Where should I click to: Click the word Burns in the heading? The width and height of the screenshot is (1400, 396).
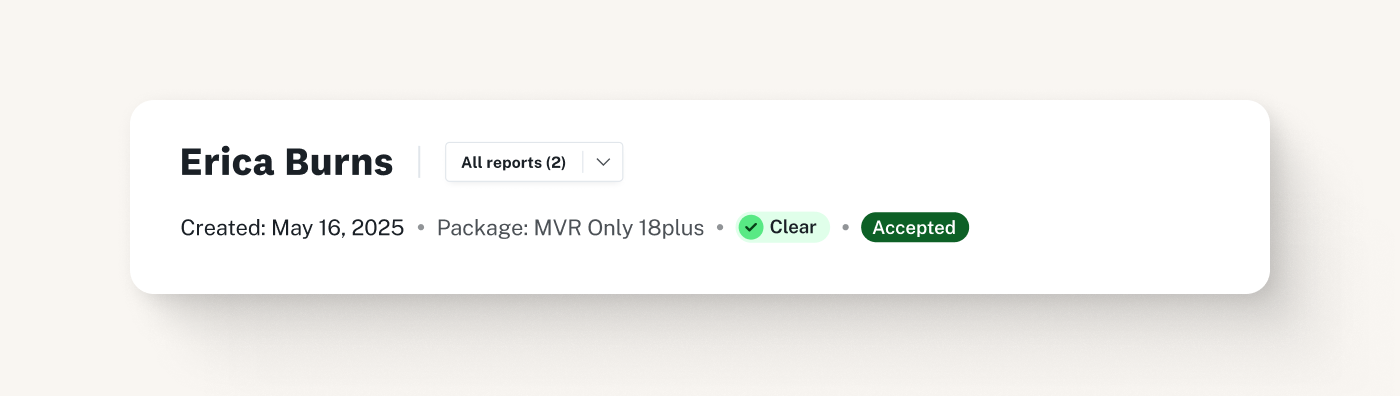(x=339, y=162)
